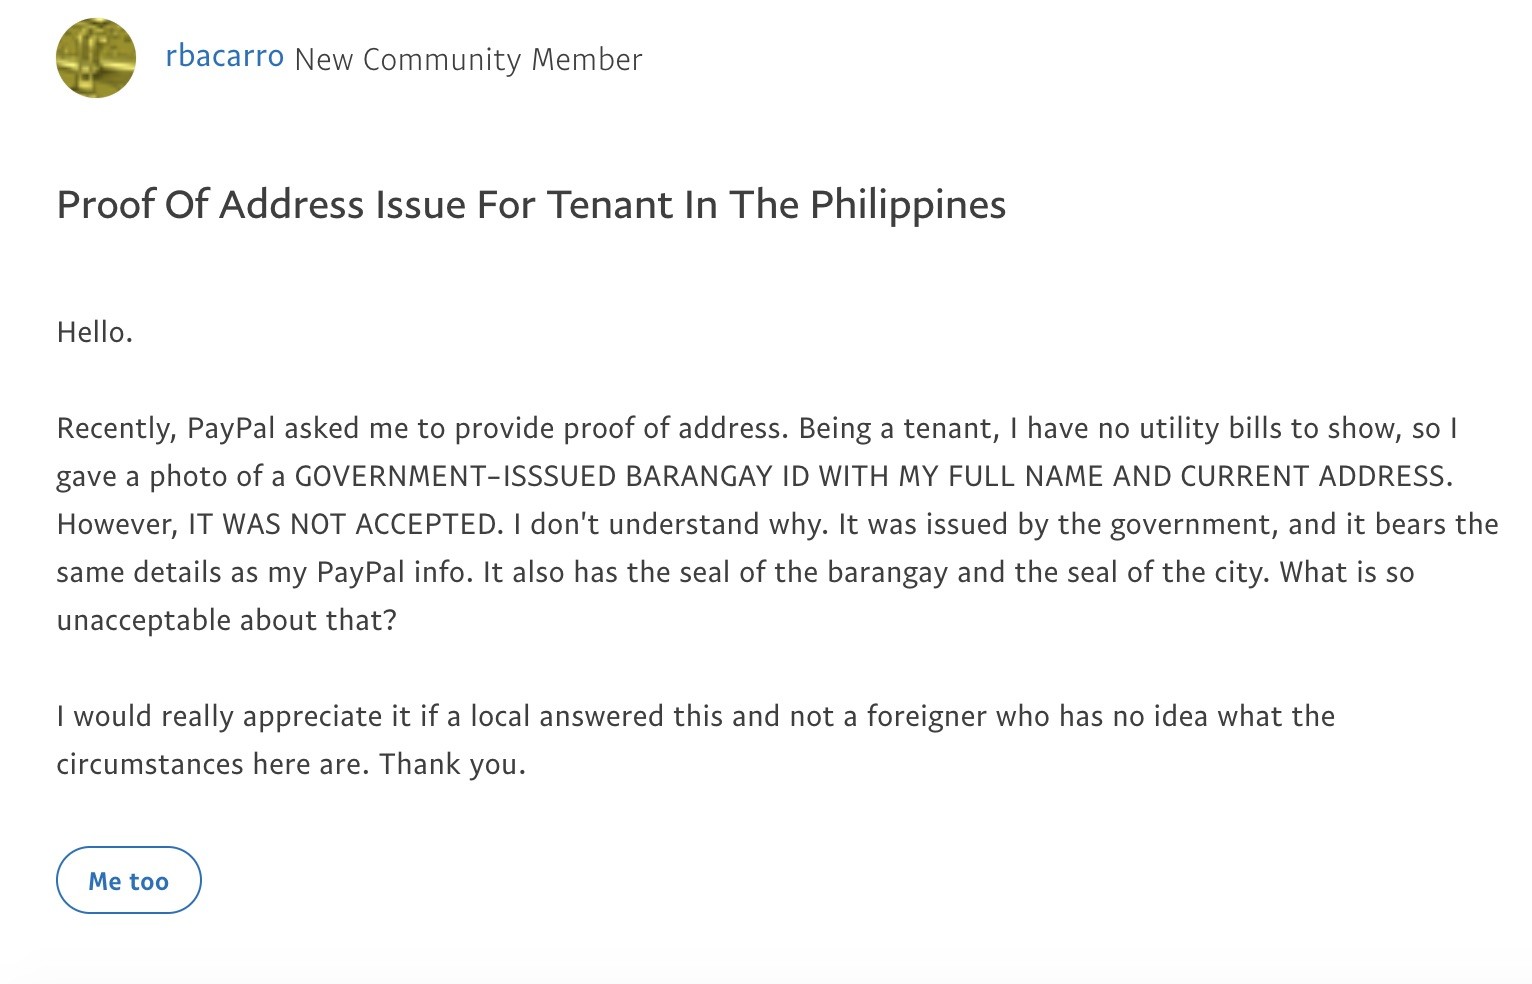
Task: Click the closing Thank you. text
Action: click(x=452, y=764)
